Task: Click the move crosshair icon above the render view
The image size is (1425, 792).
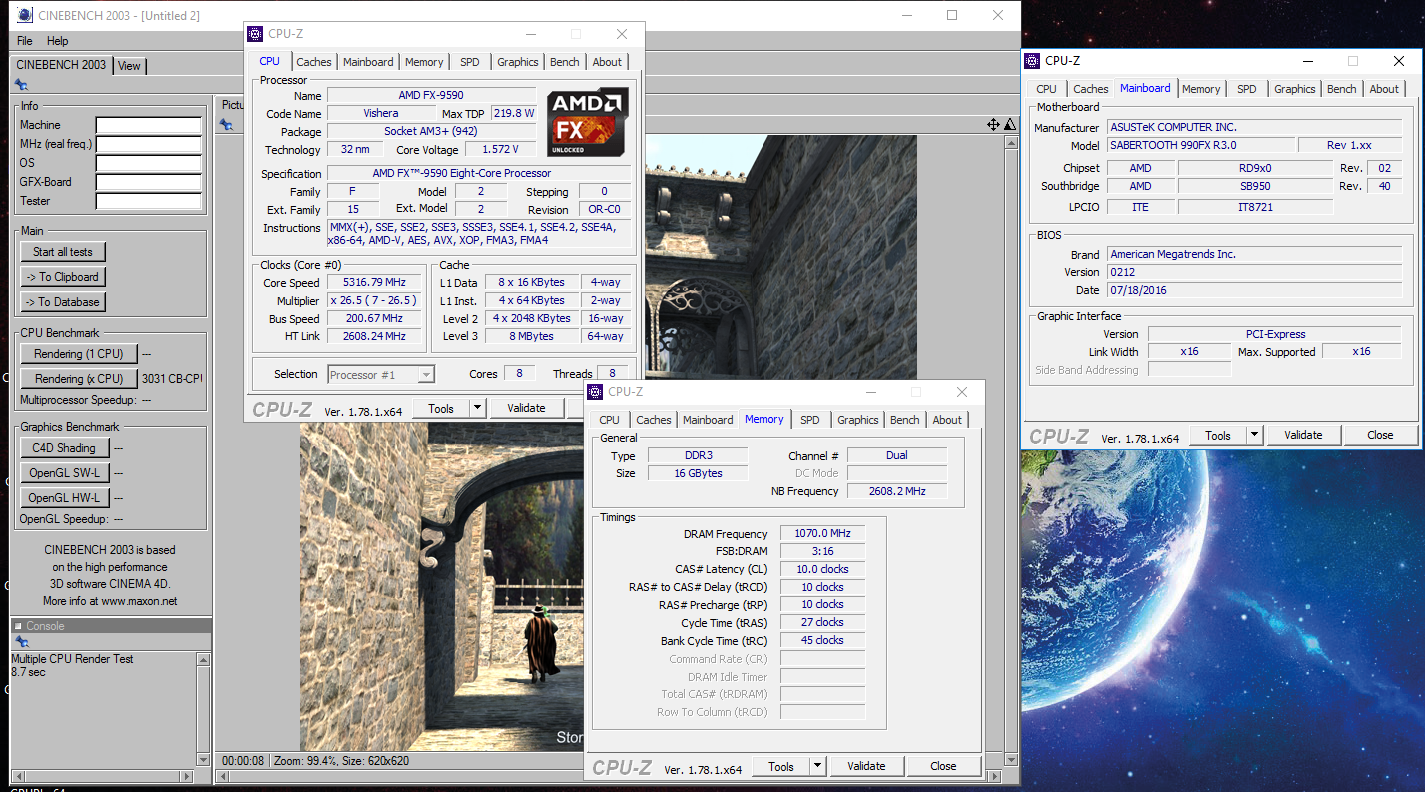Action: (x=993, y=125)
